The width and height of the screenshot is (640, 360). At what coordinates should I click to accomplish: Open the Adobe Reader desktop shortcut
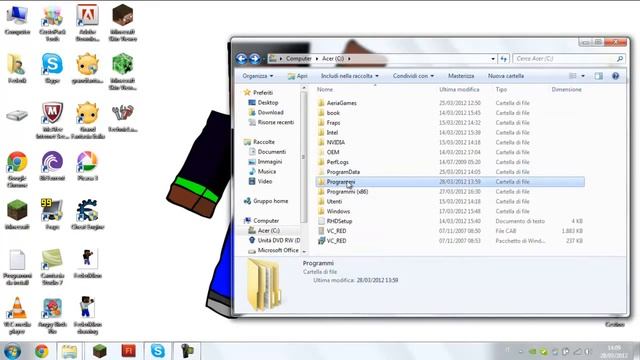pyautogui.click(x=87, y=22)
